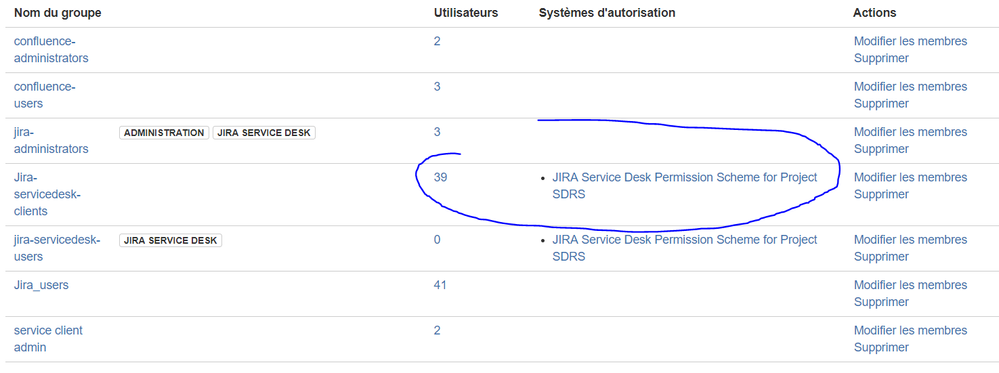Click the Nom du groupe column header

coord(57,13)
